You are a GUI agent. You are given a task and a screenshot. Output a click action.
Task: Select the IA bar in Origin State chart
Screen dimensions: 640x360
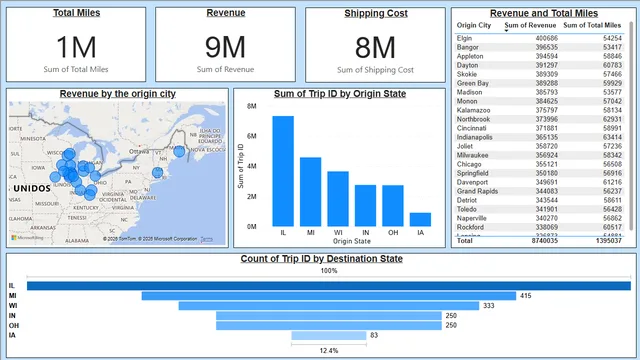[420, 220]
